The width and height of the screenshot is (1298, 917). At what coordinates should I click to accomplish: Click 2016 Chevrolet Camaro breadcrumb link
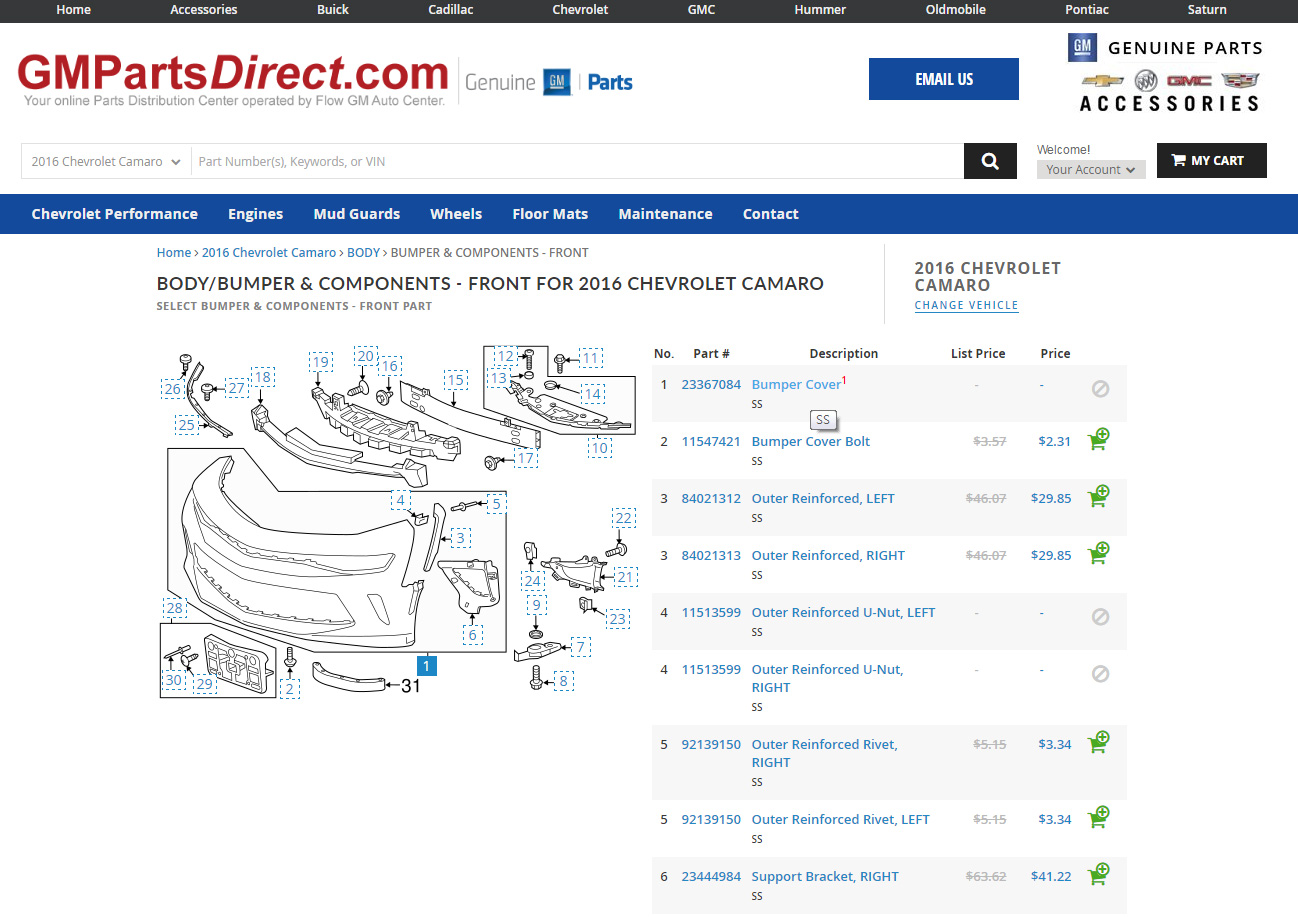[x=269, y=253]
